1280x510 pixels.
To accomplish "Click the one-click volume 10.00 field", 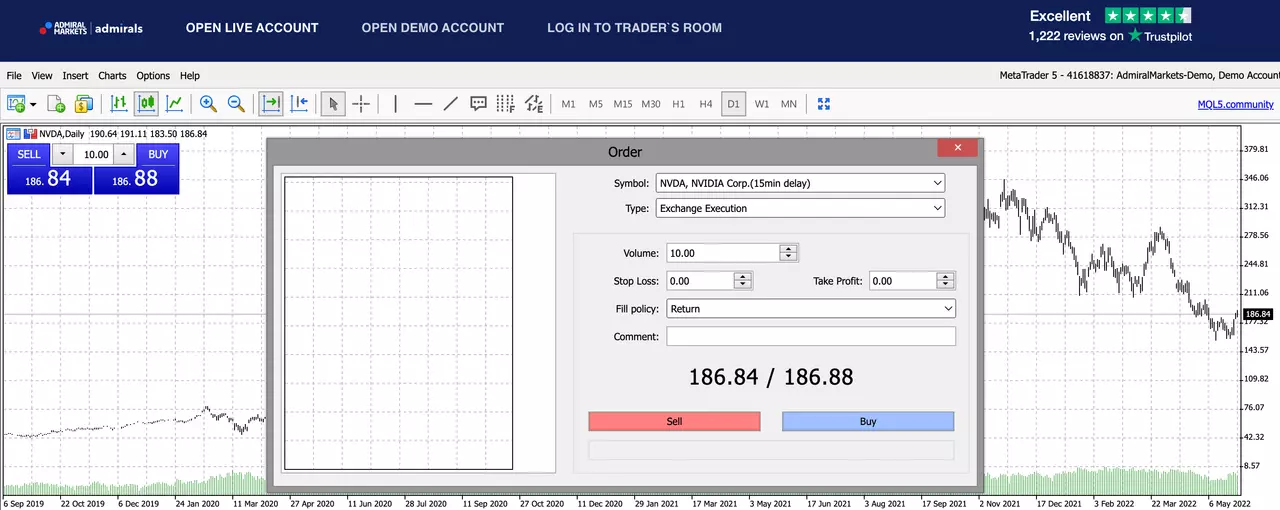I will (94, 155).
